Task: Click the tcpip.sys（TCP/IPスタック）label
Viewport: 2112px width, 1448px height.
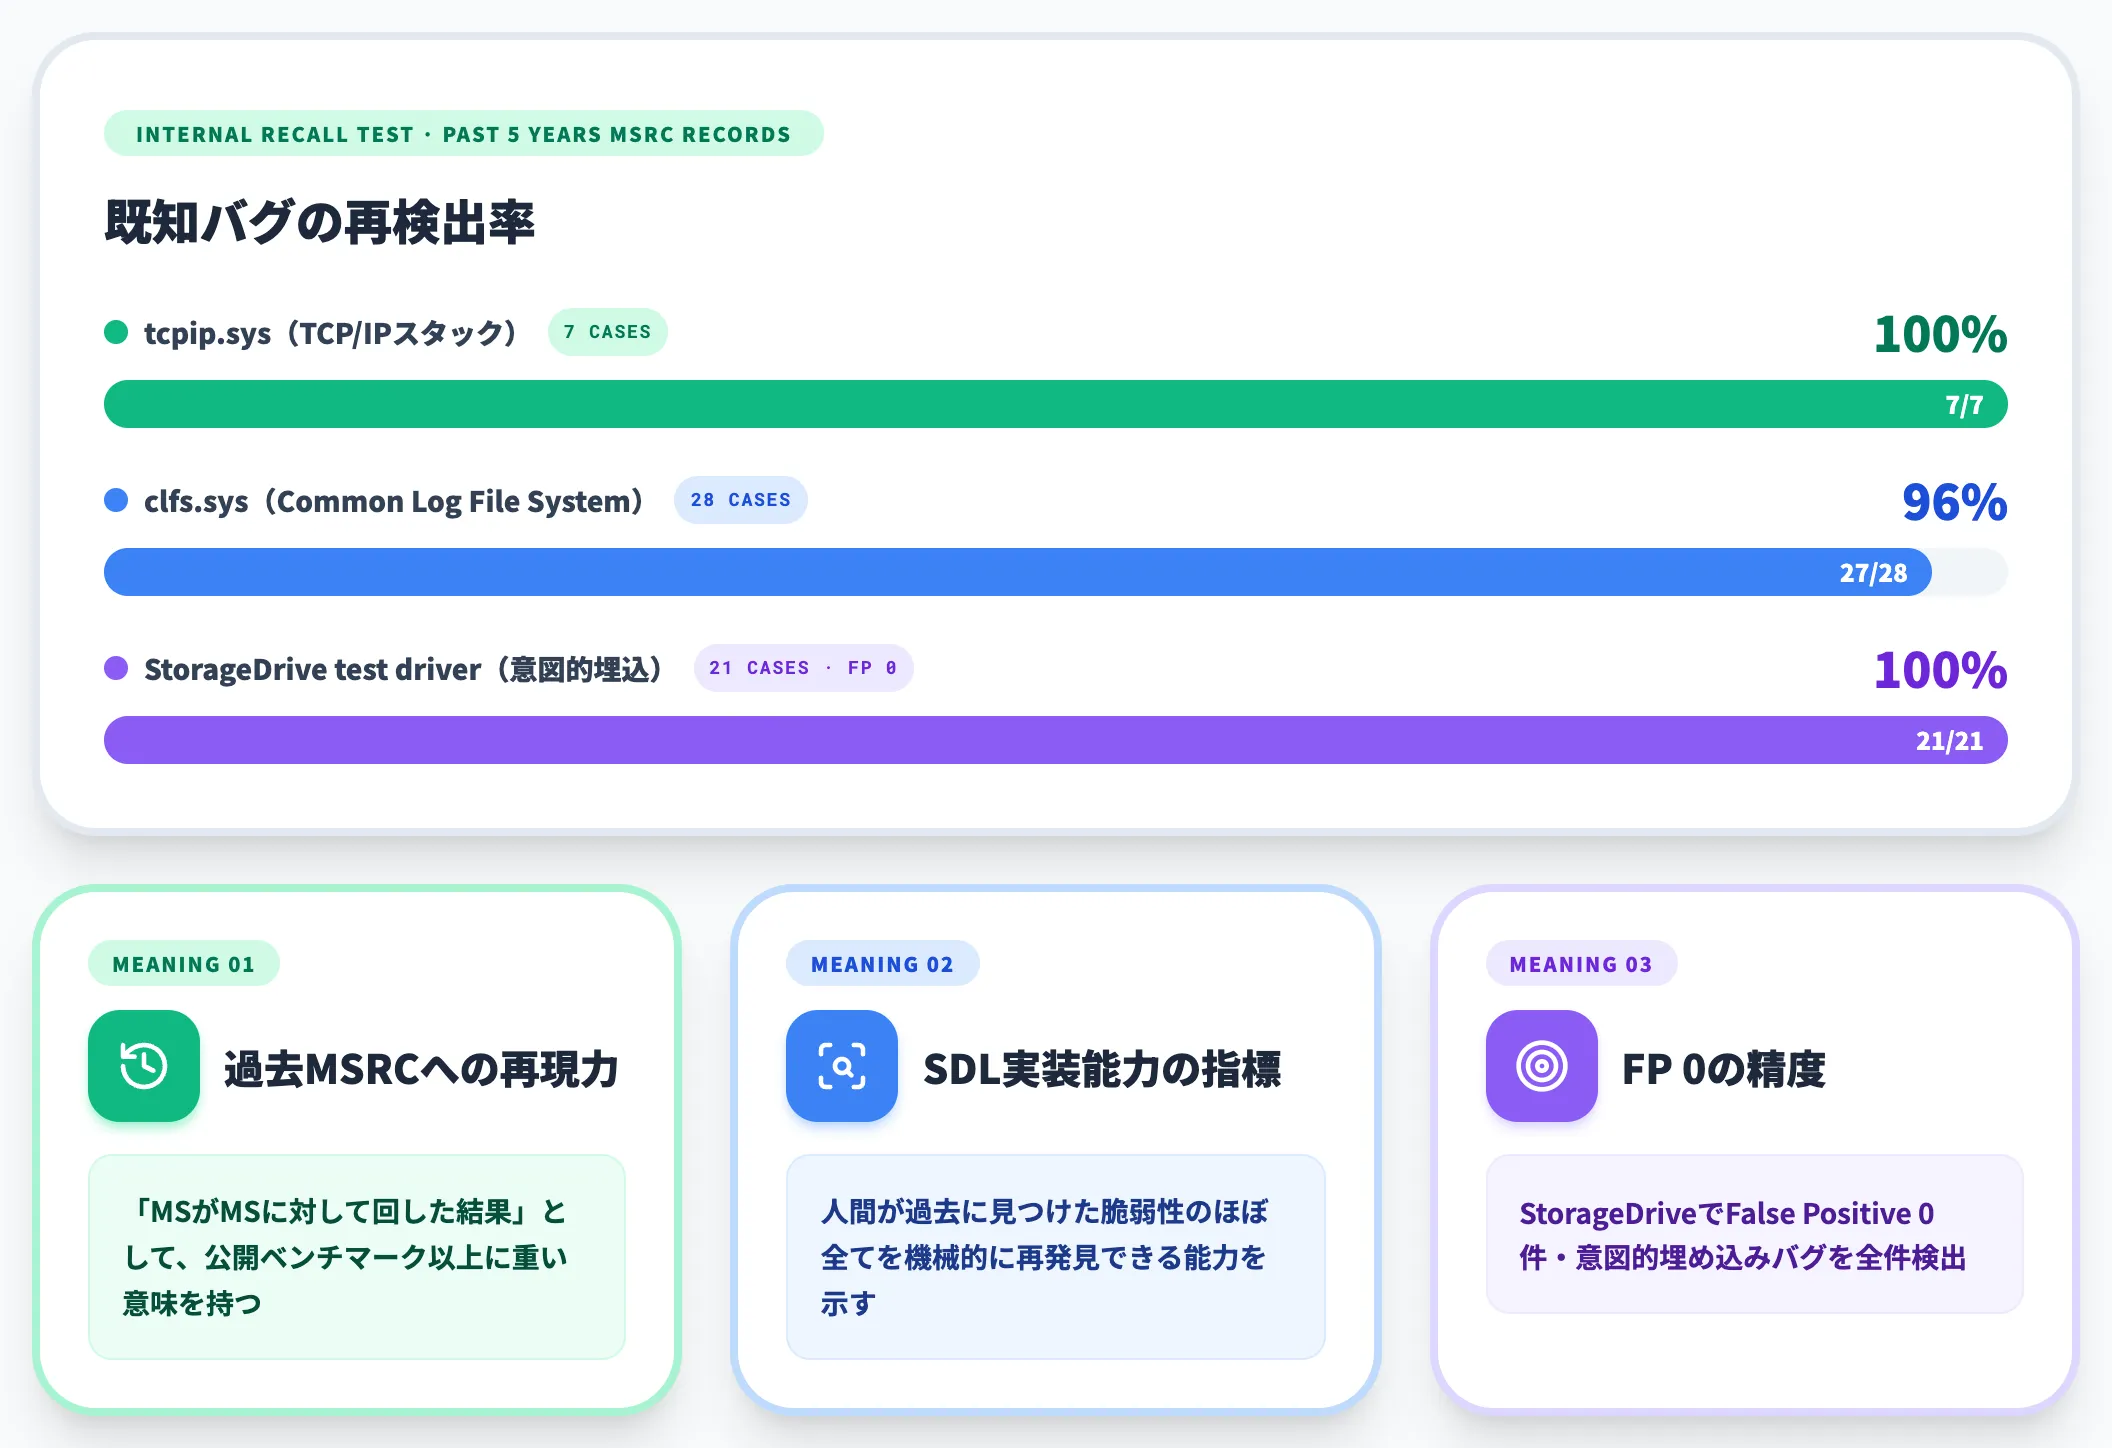Action: pos(331,333)
